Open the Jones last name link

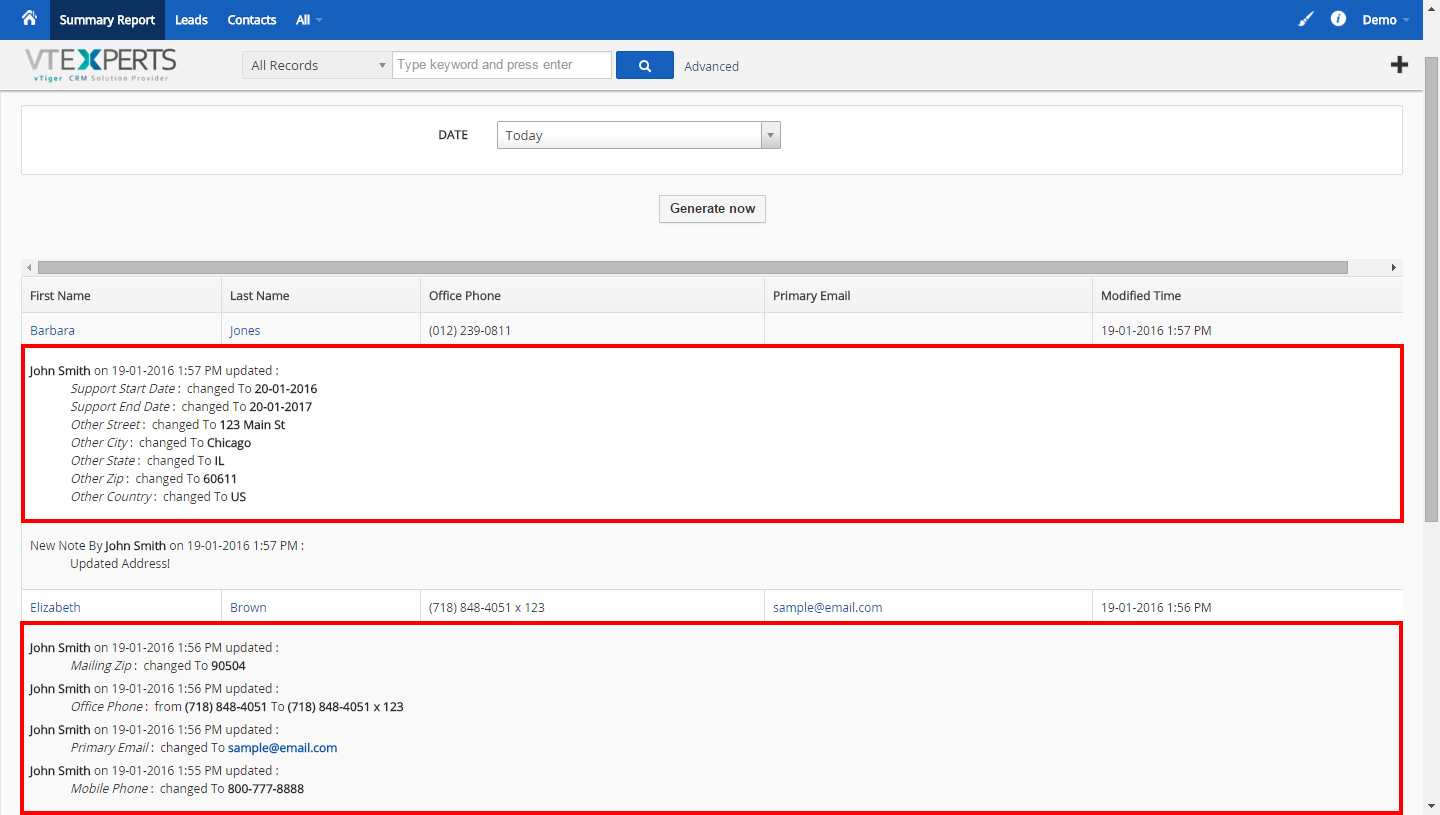[245, 330]
